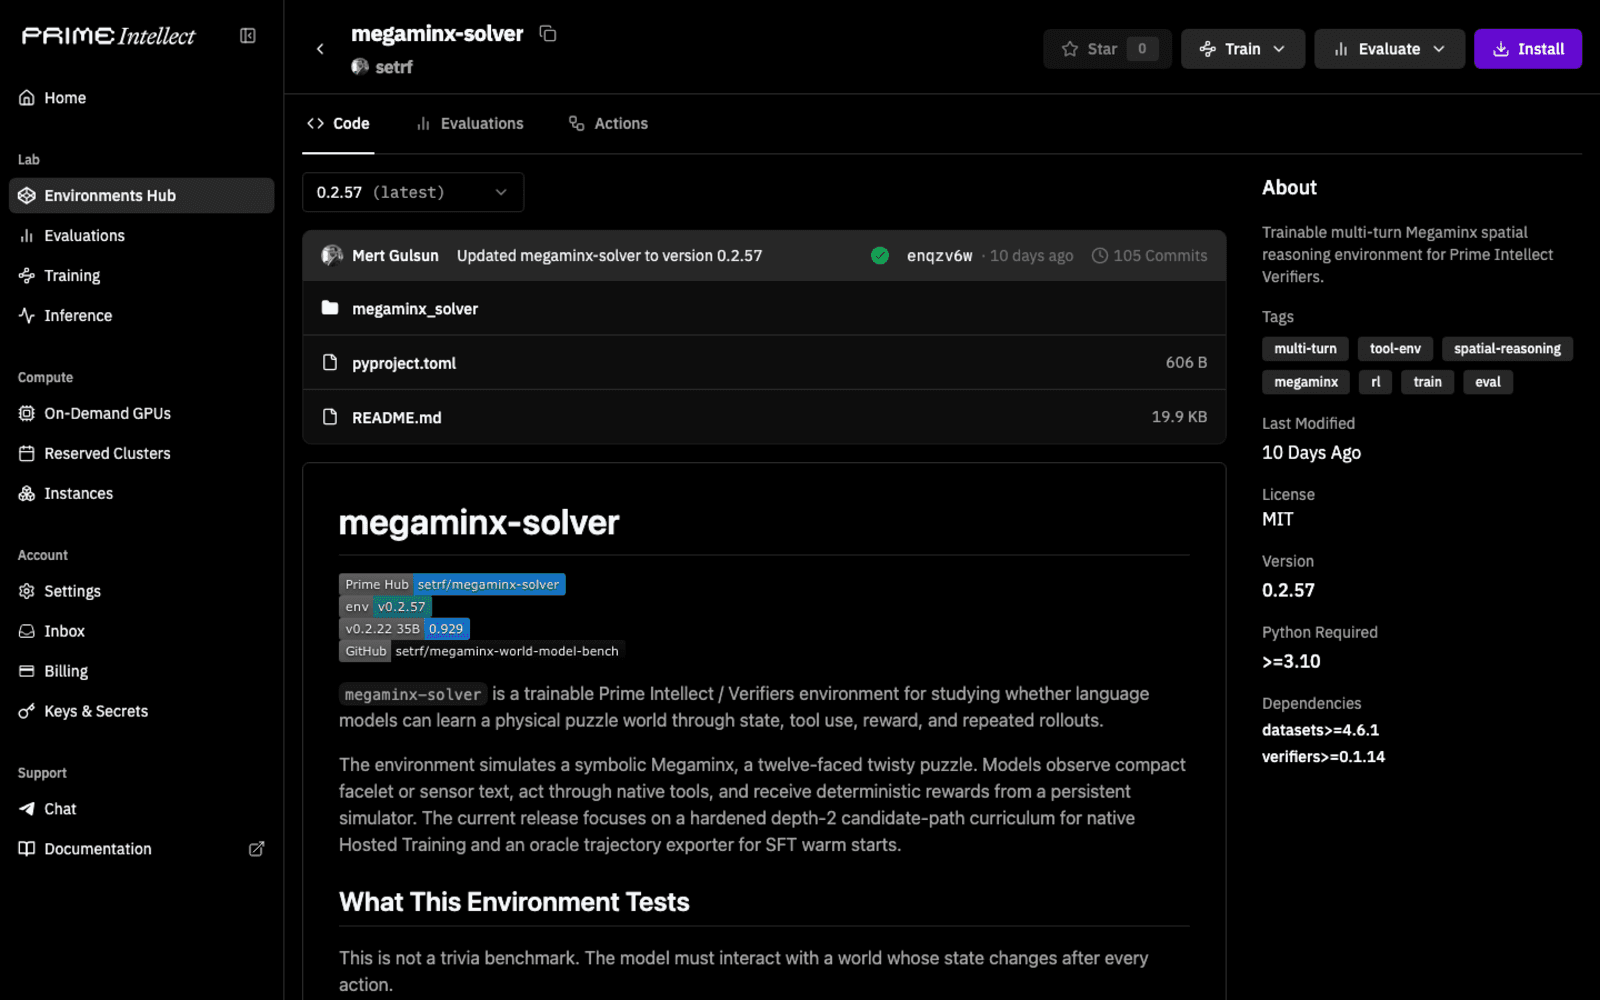Click the '>=3.10' Python requirement
This screenshot has width=1600, height=1000.
1291,661
